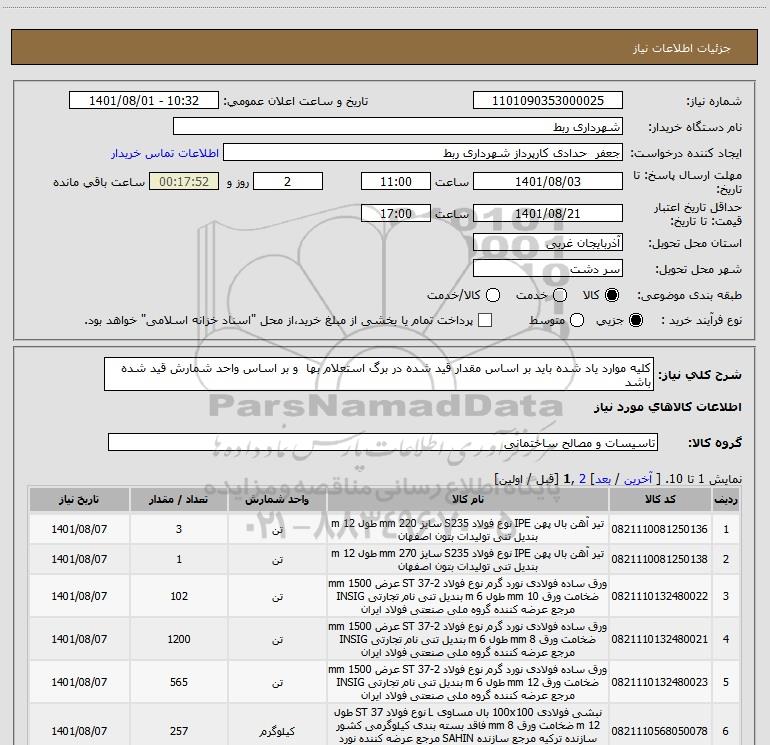Screen dimensions: 770x745
Task: Click product code 0821110132480021
Action: (660, 639)
